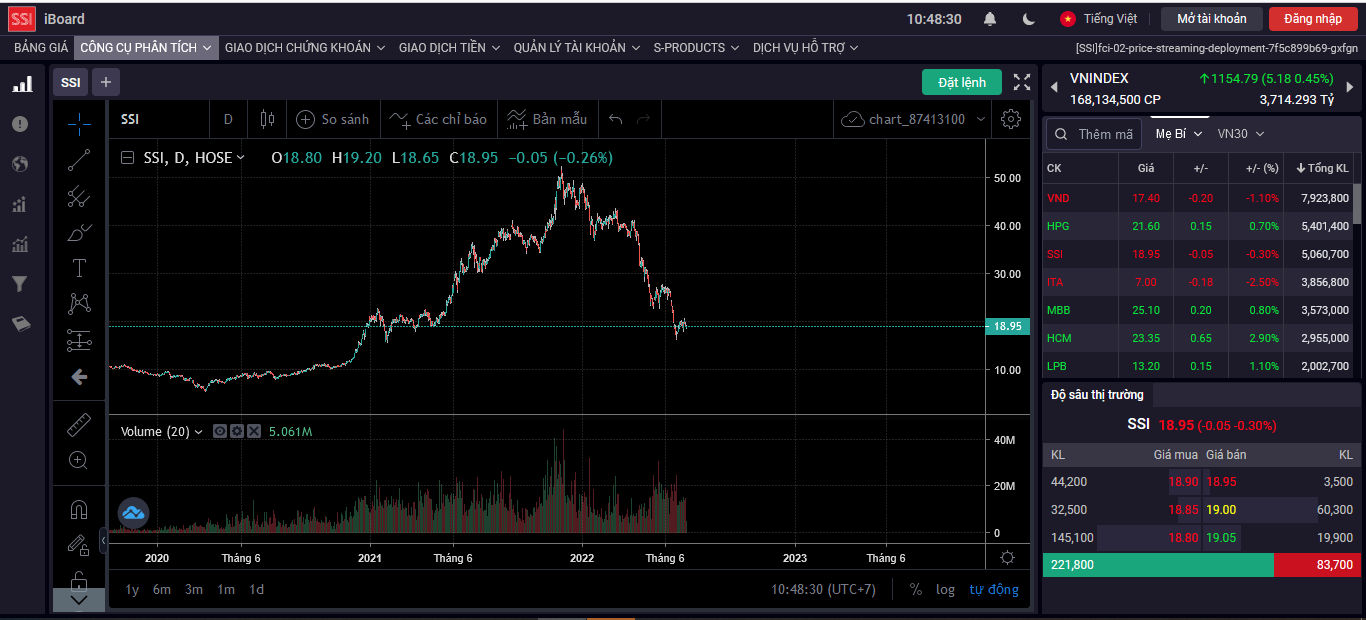Open the alert icon in left sidebar

20,124
